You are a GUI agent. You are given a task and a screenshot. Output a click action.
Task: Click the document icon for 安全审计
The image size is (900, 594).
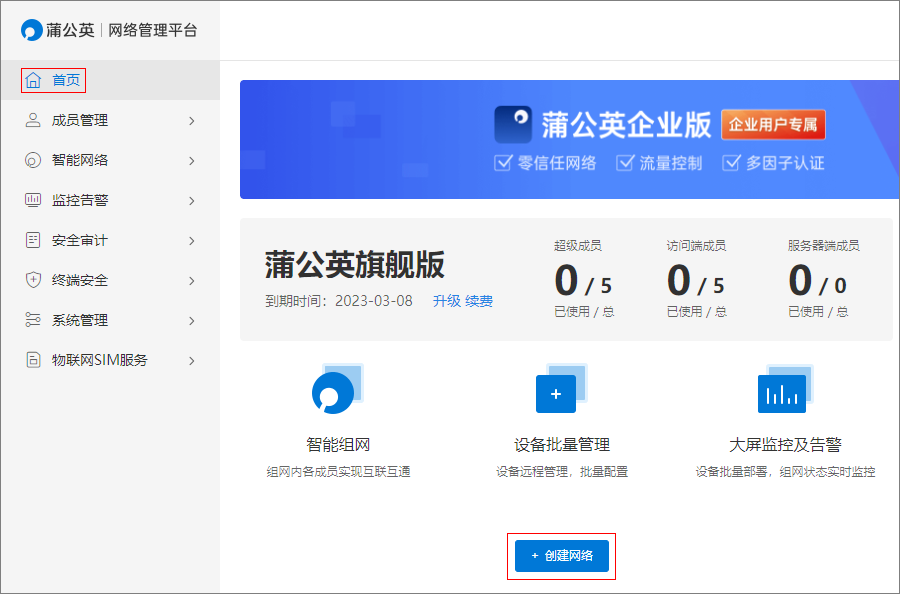[33, 240]
